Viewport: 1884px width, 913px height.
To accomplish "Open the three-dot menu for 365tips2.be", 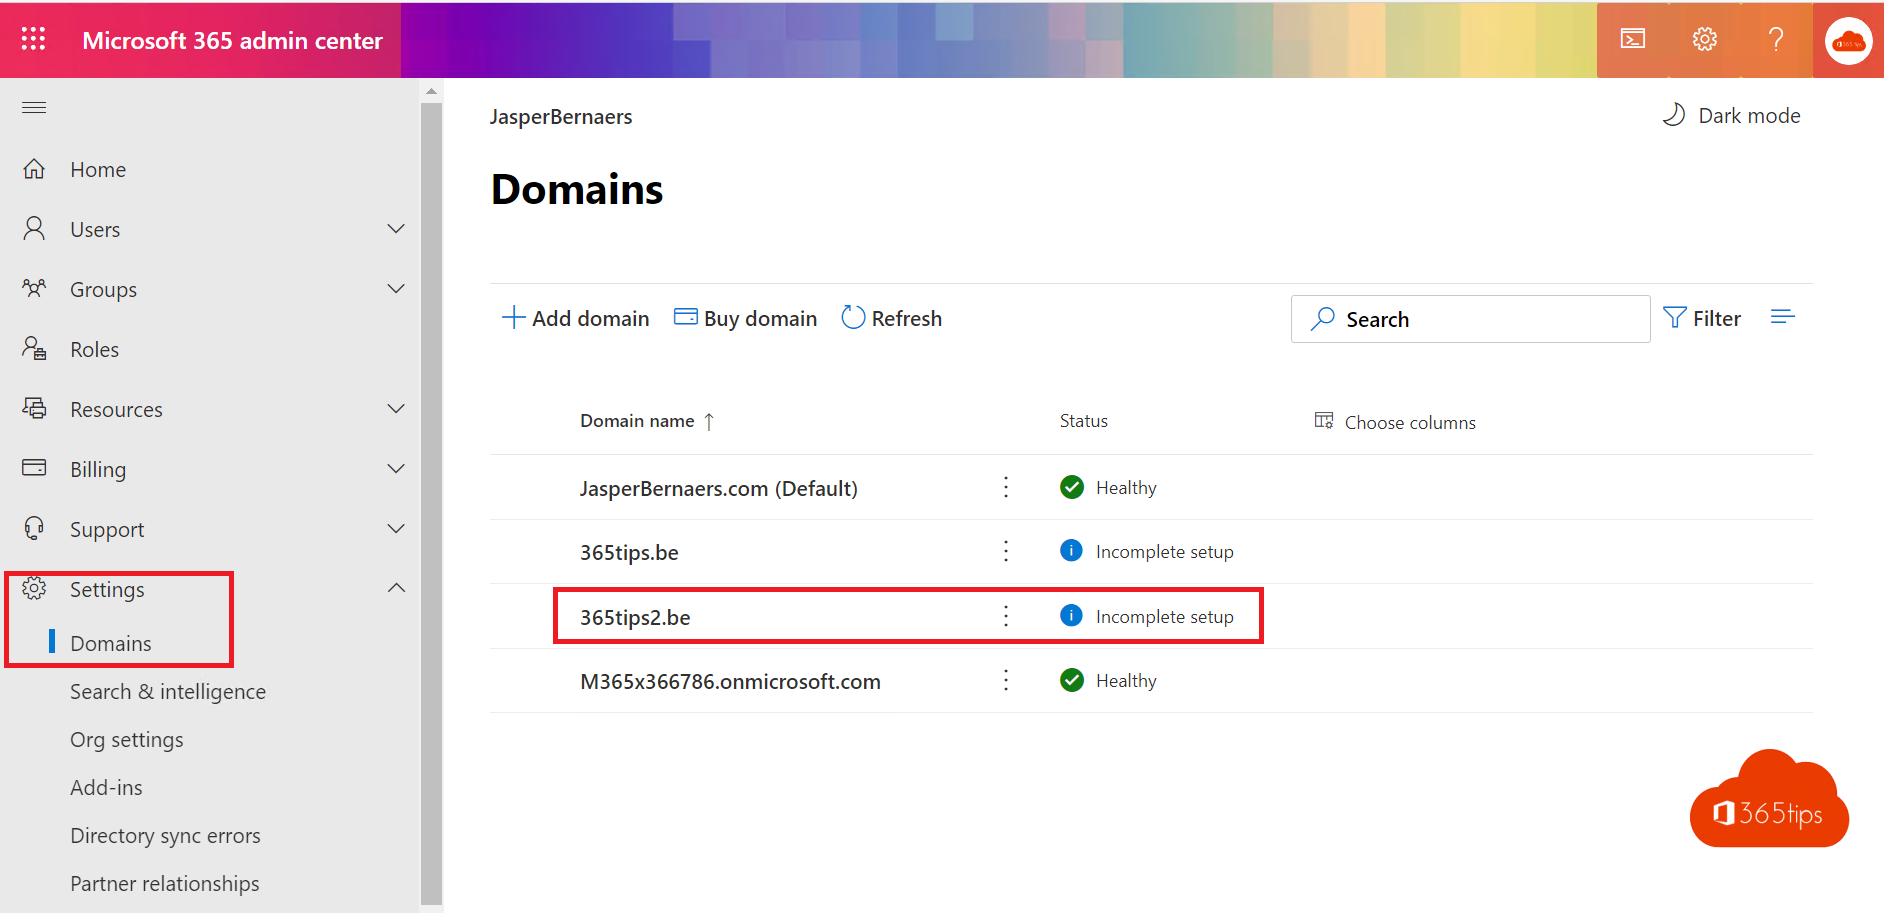I will pyautogui.click(x=1005, y=616).
